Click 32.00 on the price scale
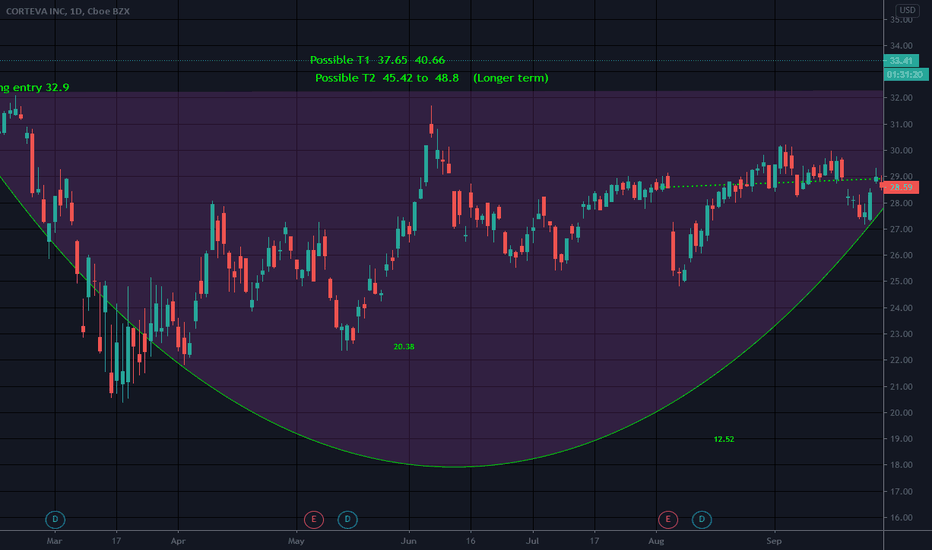This screenshot has width=932, height=550. pos(901,98)
